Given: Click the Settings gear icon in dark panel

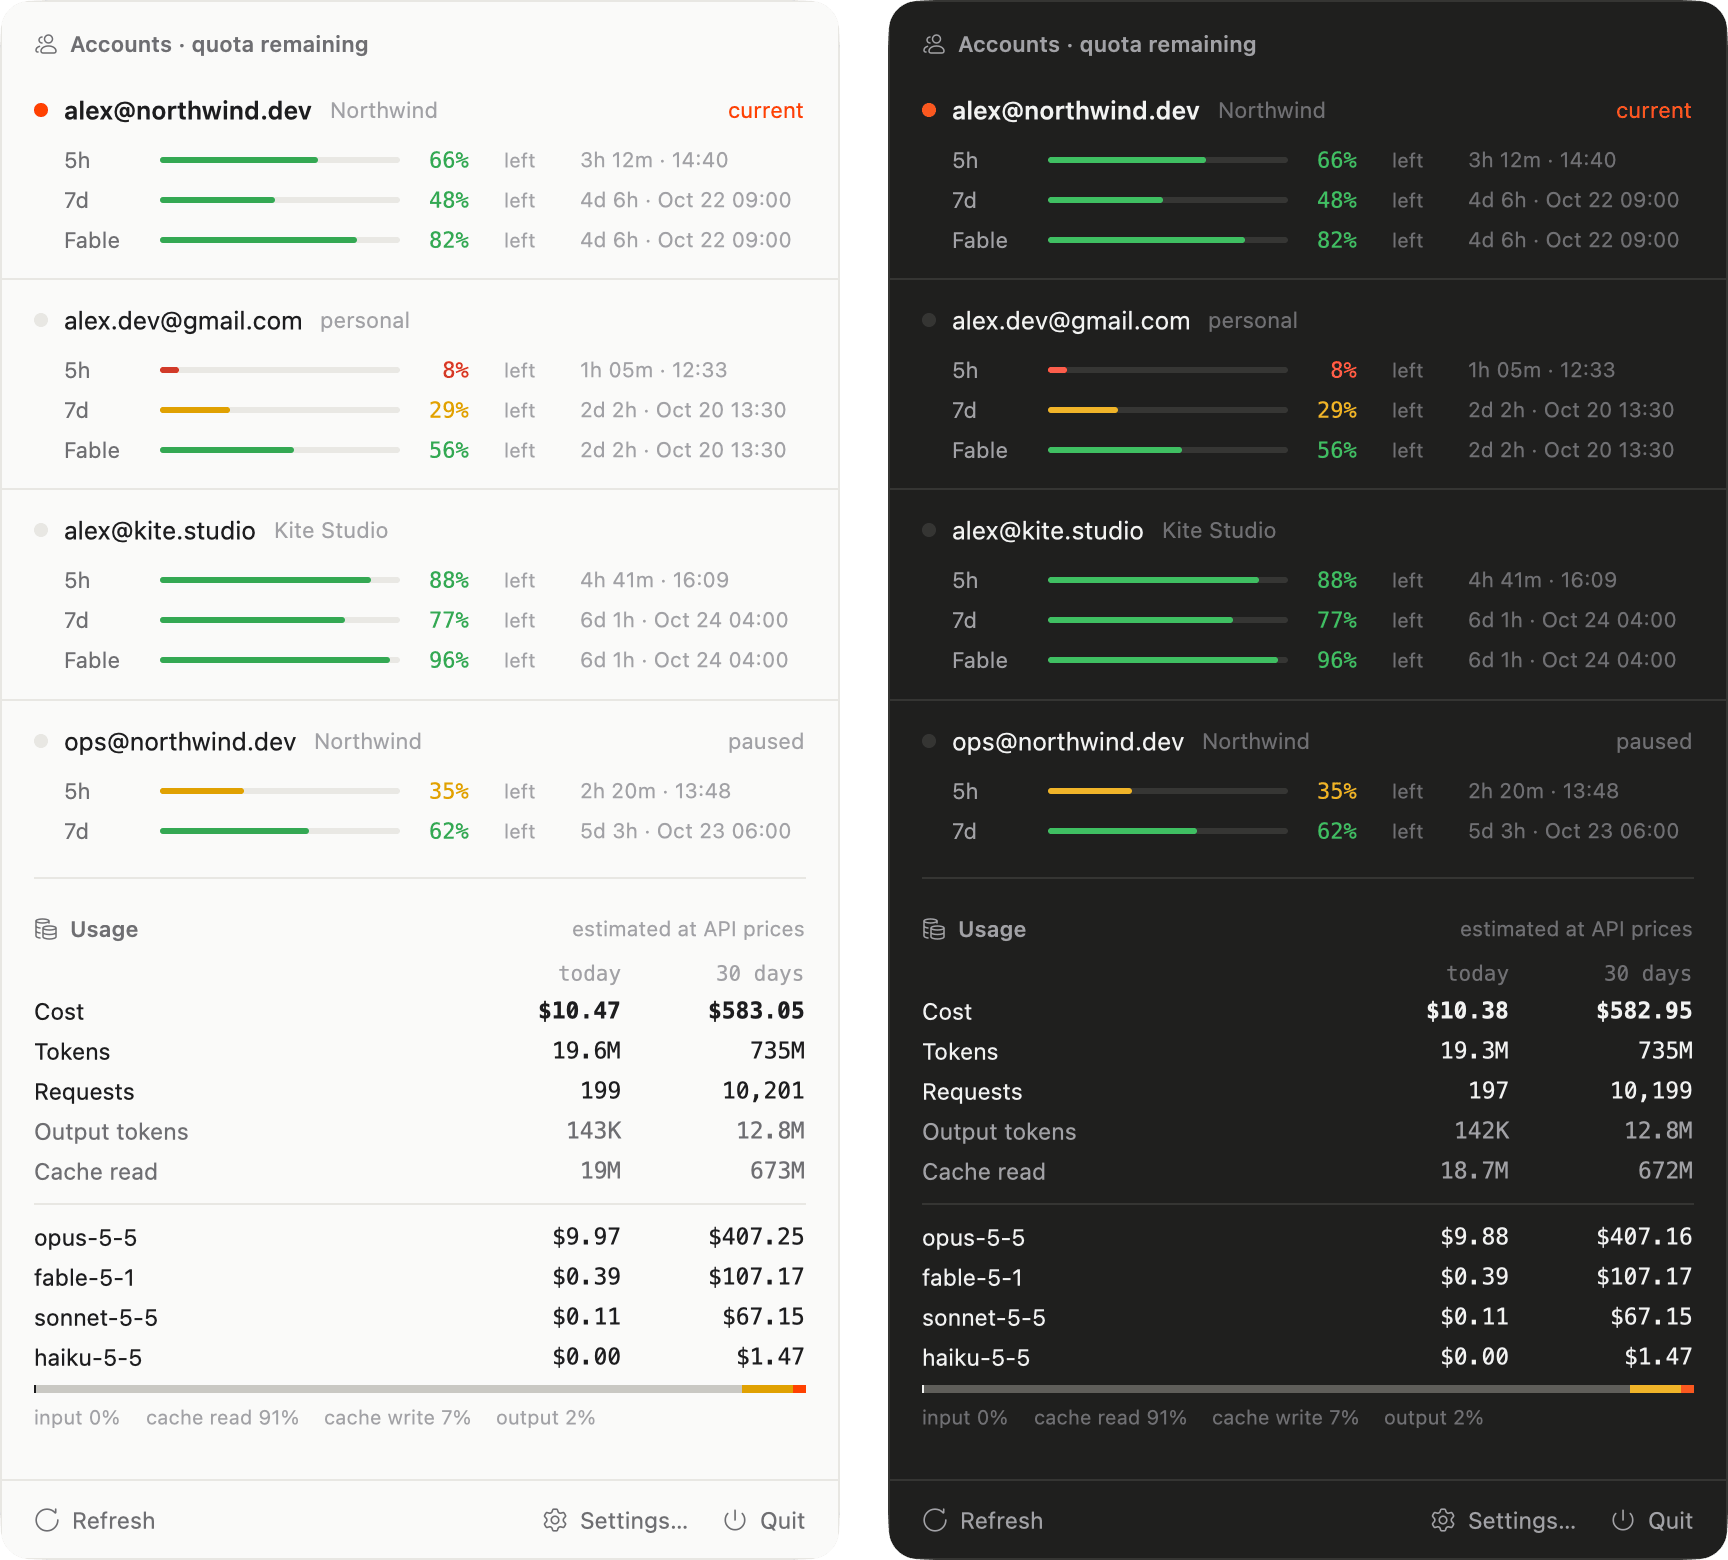Looking at the screenshot, I should point(1443,1520).
